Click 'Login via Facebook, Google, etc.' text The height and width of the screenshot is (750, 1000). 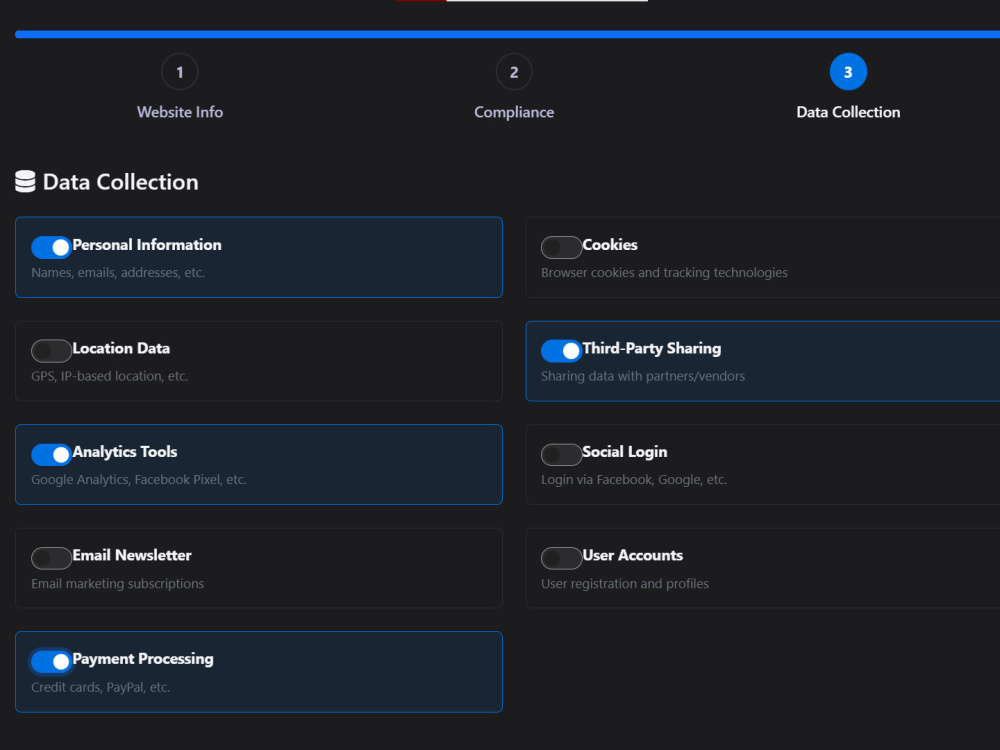tap(634, 480)
